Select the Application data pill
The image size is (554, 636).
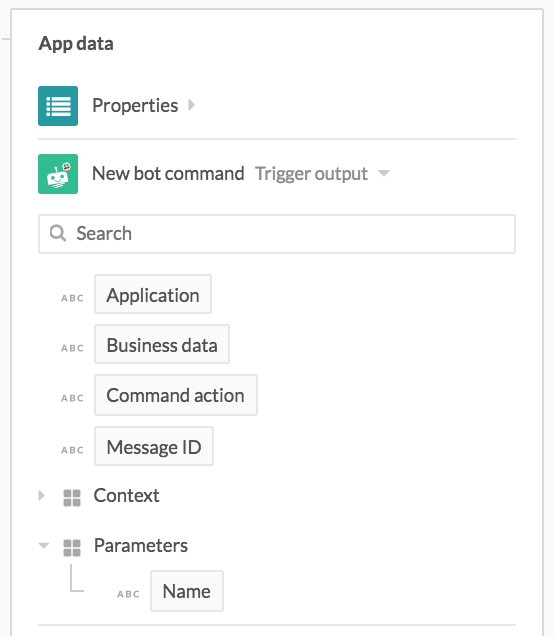(x=153, y=294)
